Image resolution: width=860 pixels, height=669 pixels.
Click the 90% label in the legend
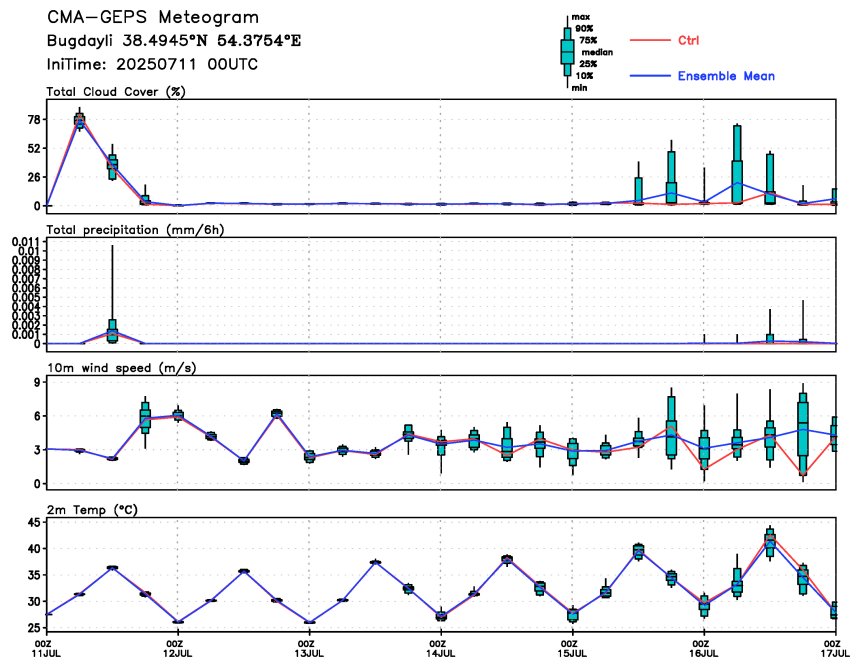click(x=584, y=29)
